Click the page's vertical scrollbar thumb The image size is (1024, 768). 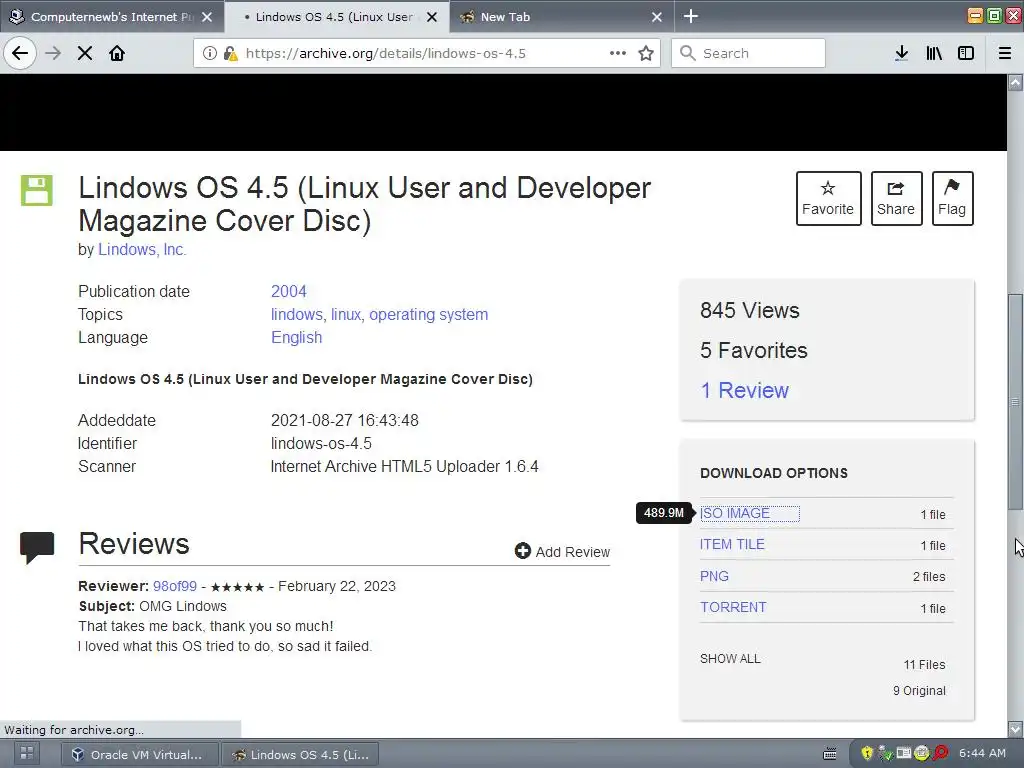[x=1016, y=402]
